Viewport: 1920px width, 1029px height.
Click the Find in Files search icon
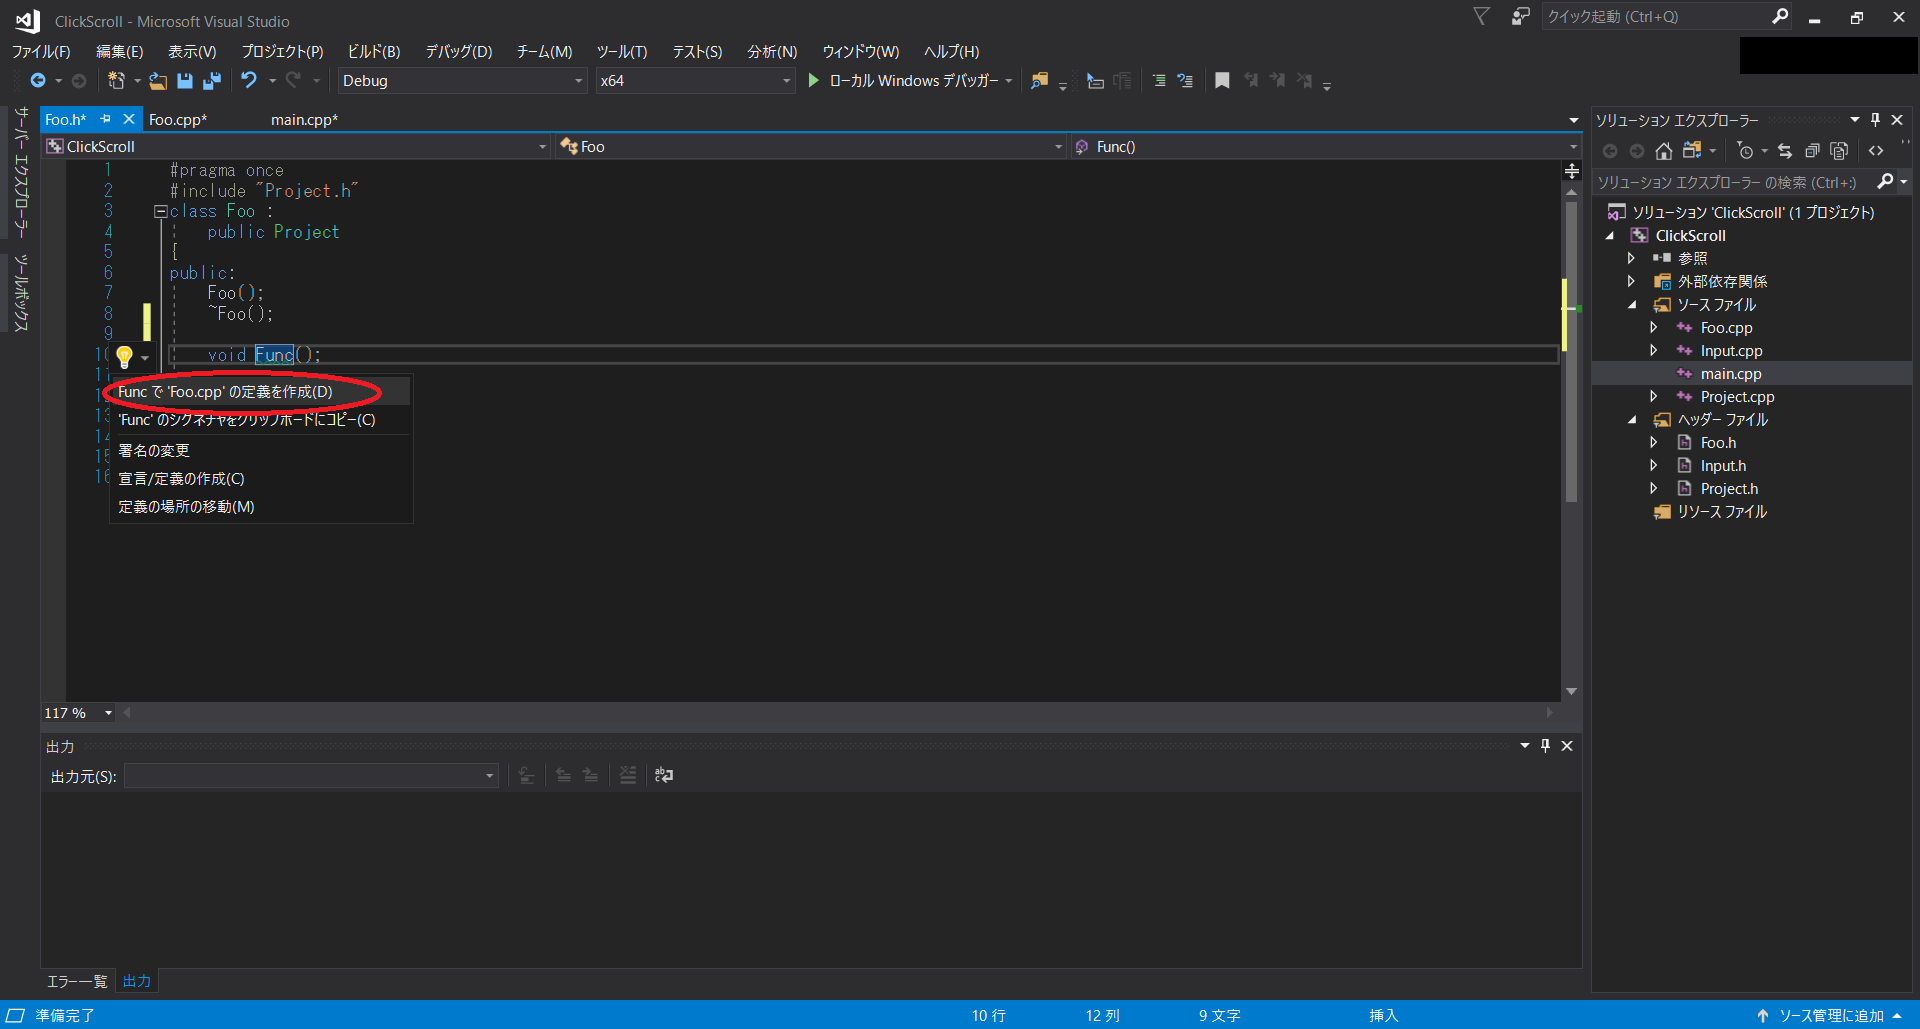pyautogui.click(x=1039, y=81)
